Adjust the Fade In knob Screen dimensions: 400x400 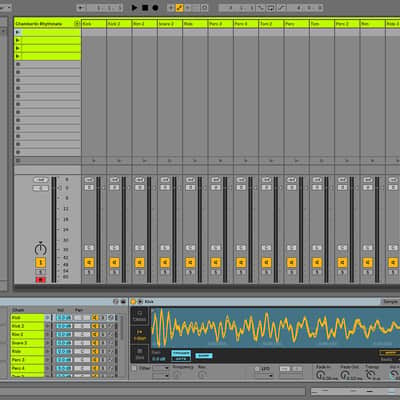320,375
